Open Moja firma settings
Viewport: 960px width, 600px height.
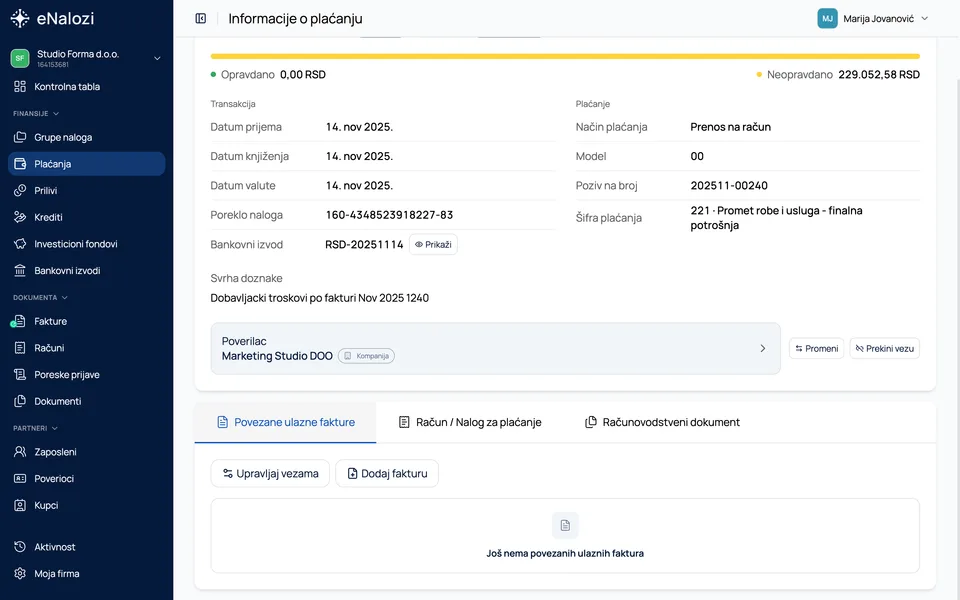86,574
